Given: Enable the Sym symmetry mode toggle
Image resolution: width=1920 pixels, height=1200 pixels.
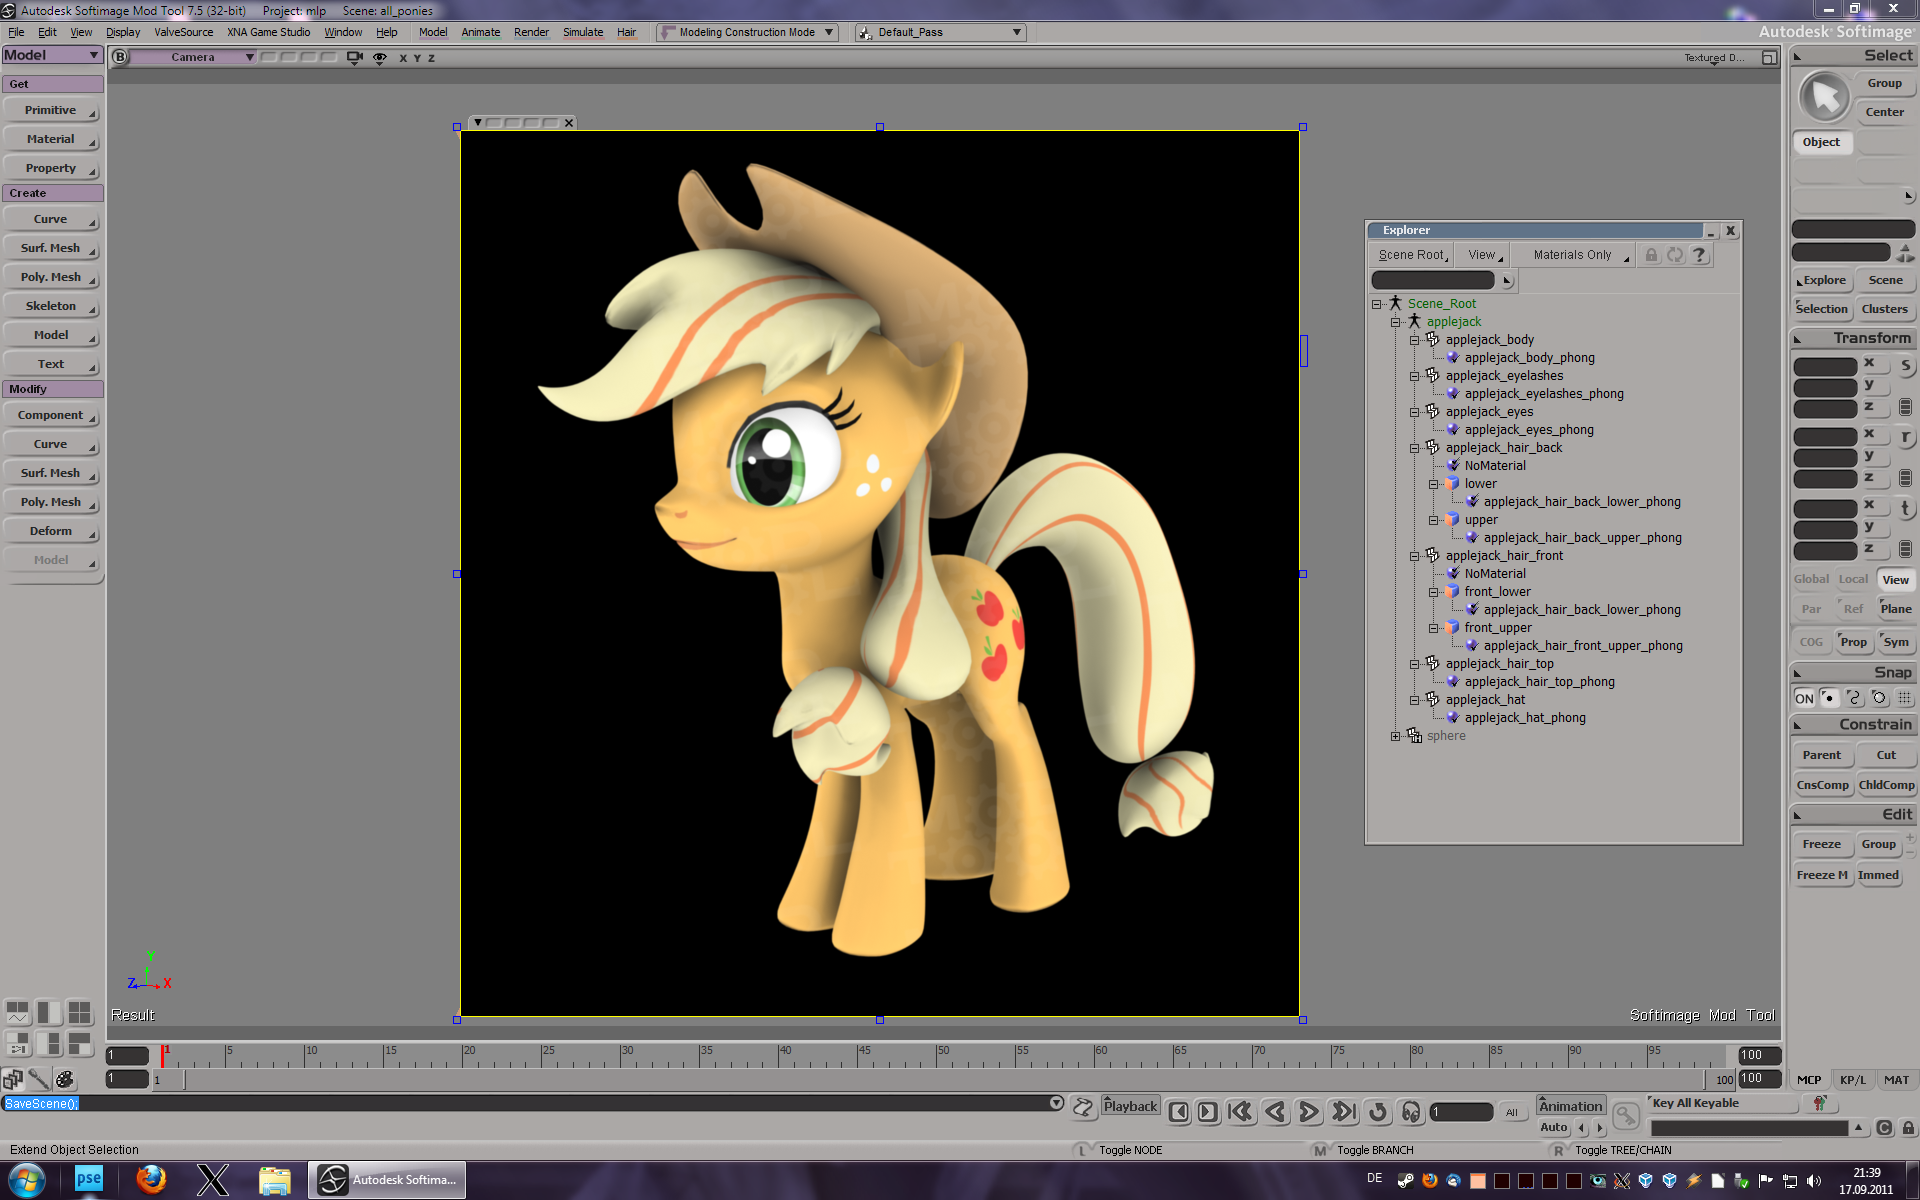Looking at the screenshot, I should click(x=1895, y=642).
